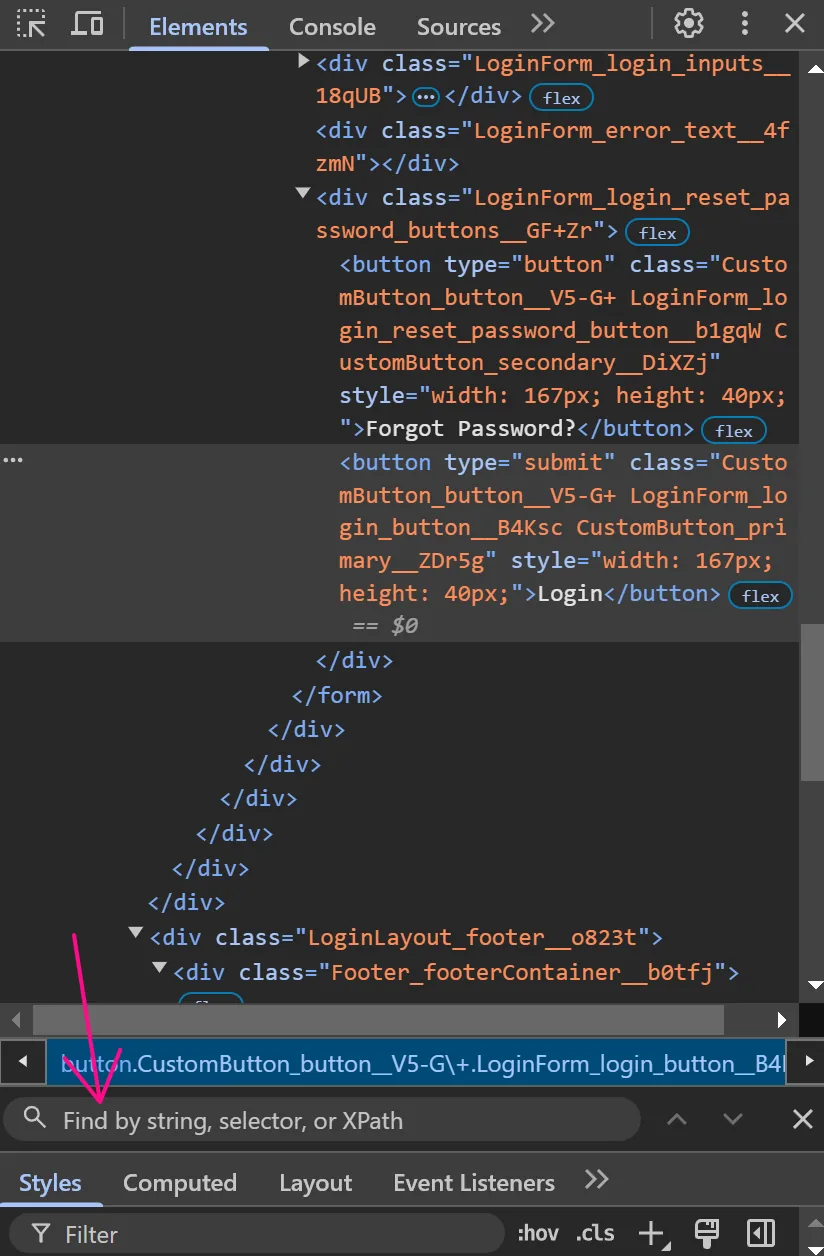This screenshot has height=1256, width=824.
Task: Switch to the Console tab
Action: tap(332, 27)
